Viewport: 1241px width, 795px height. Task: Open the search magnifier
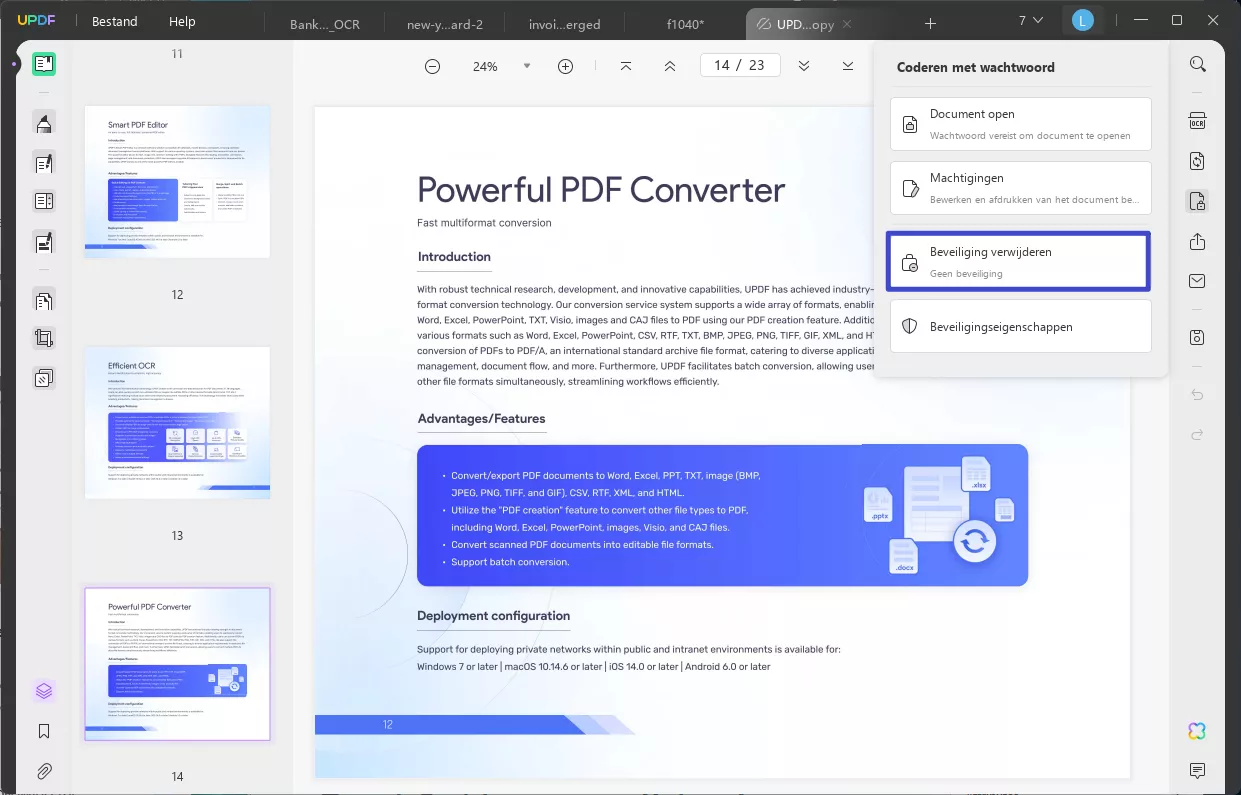[1197, 64]
